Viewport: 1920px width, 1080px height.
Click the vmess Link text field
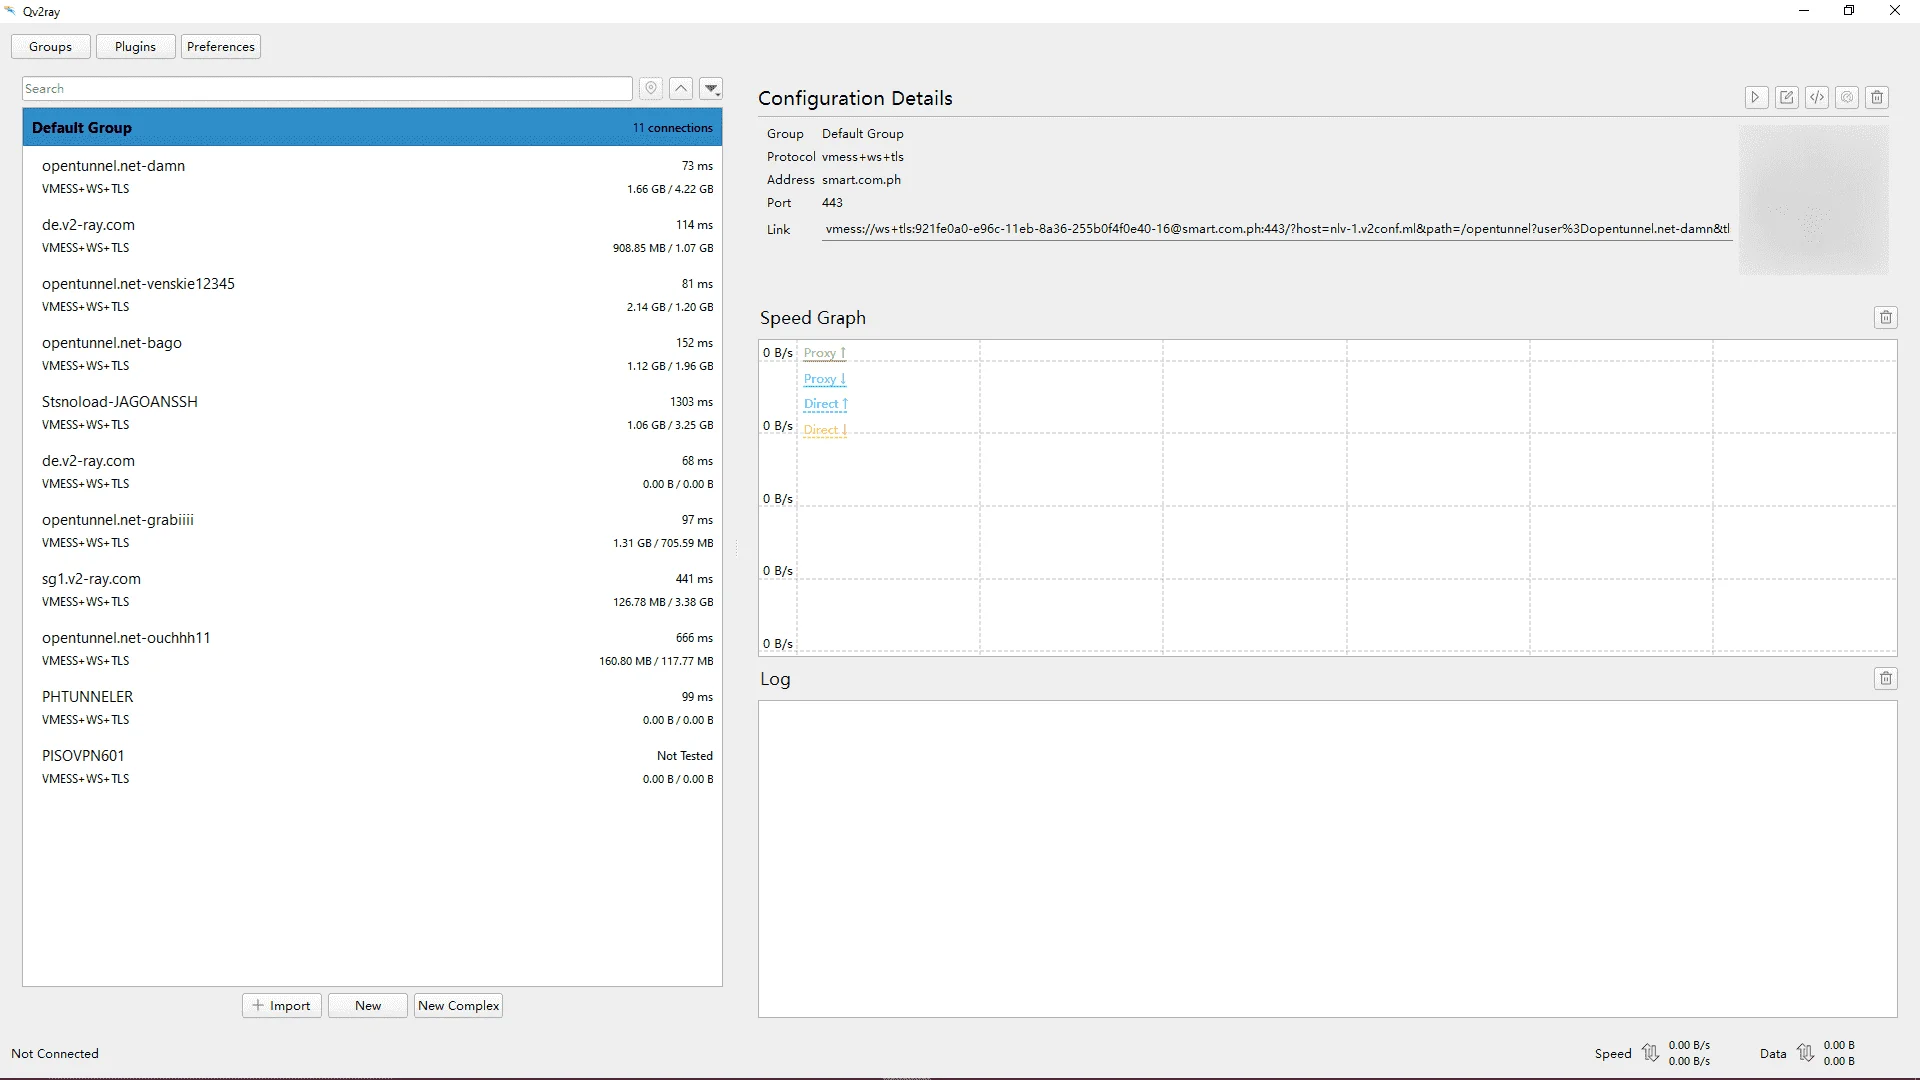pyautogui.click(x=1277, y=229)
